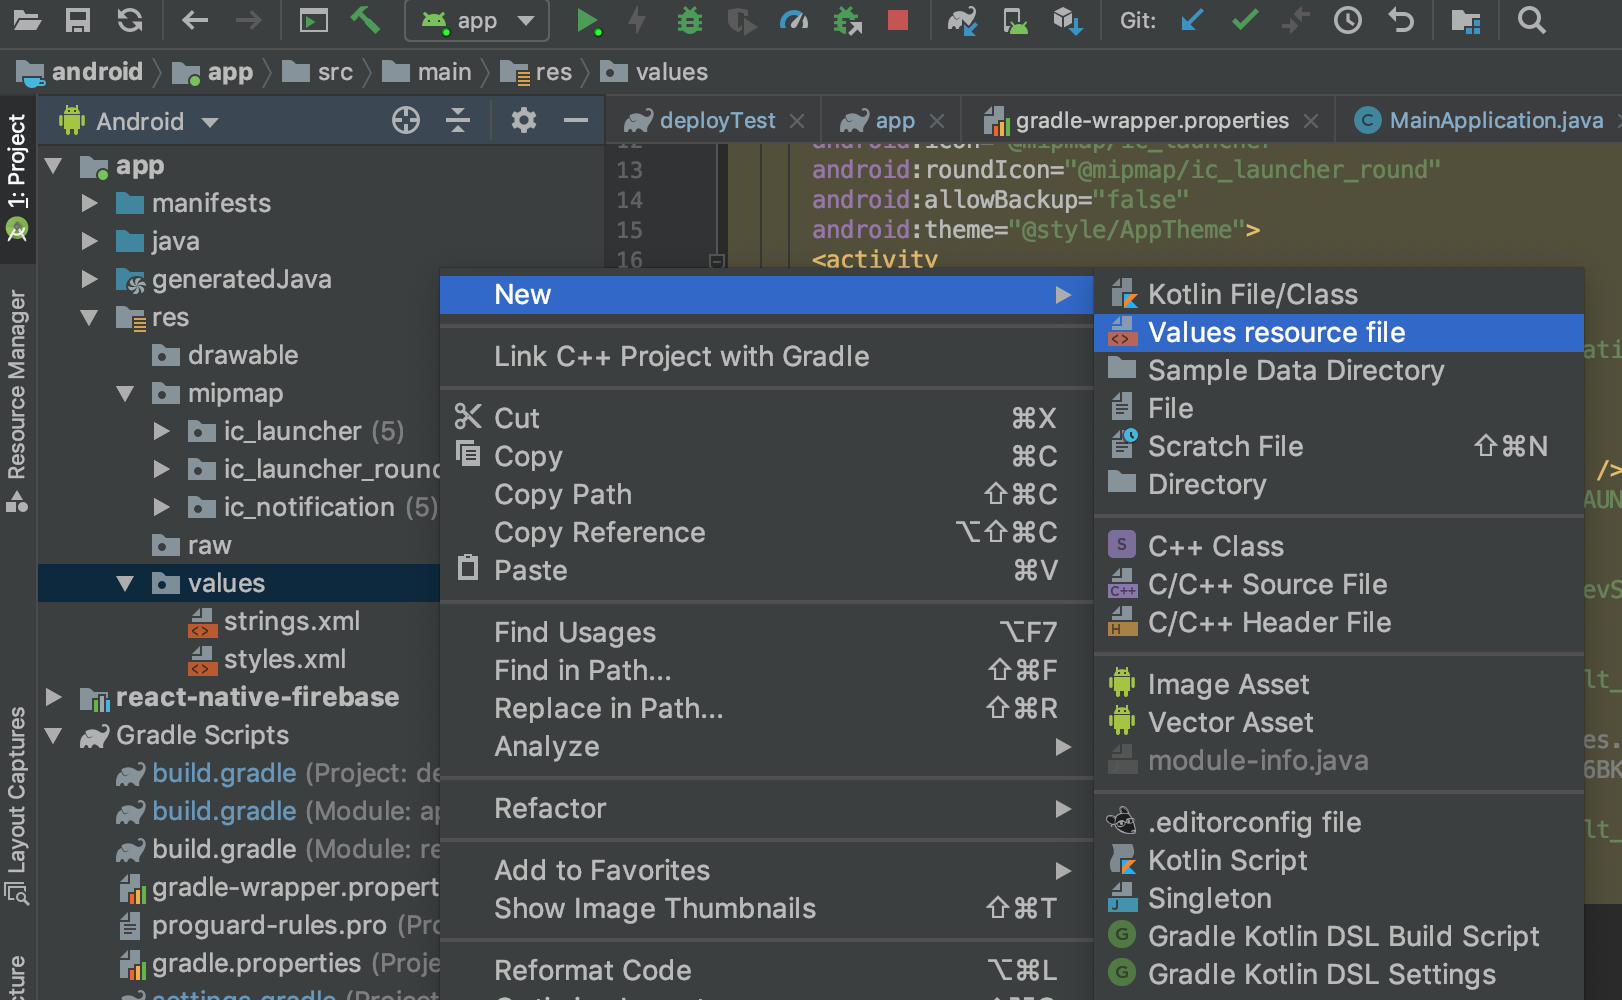This screenshot has height=1000, width=1622.
Task: Navigate back with the left arrow
Action: 196,19
